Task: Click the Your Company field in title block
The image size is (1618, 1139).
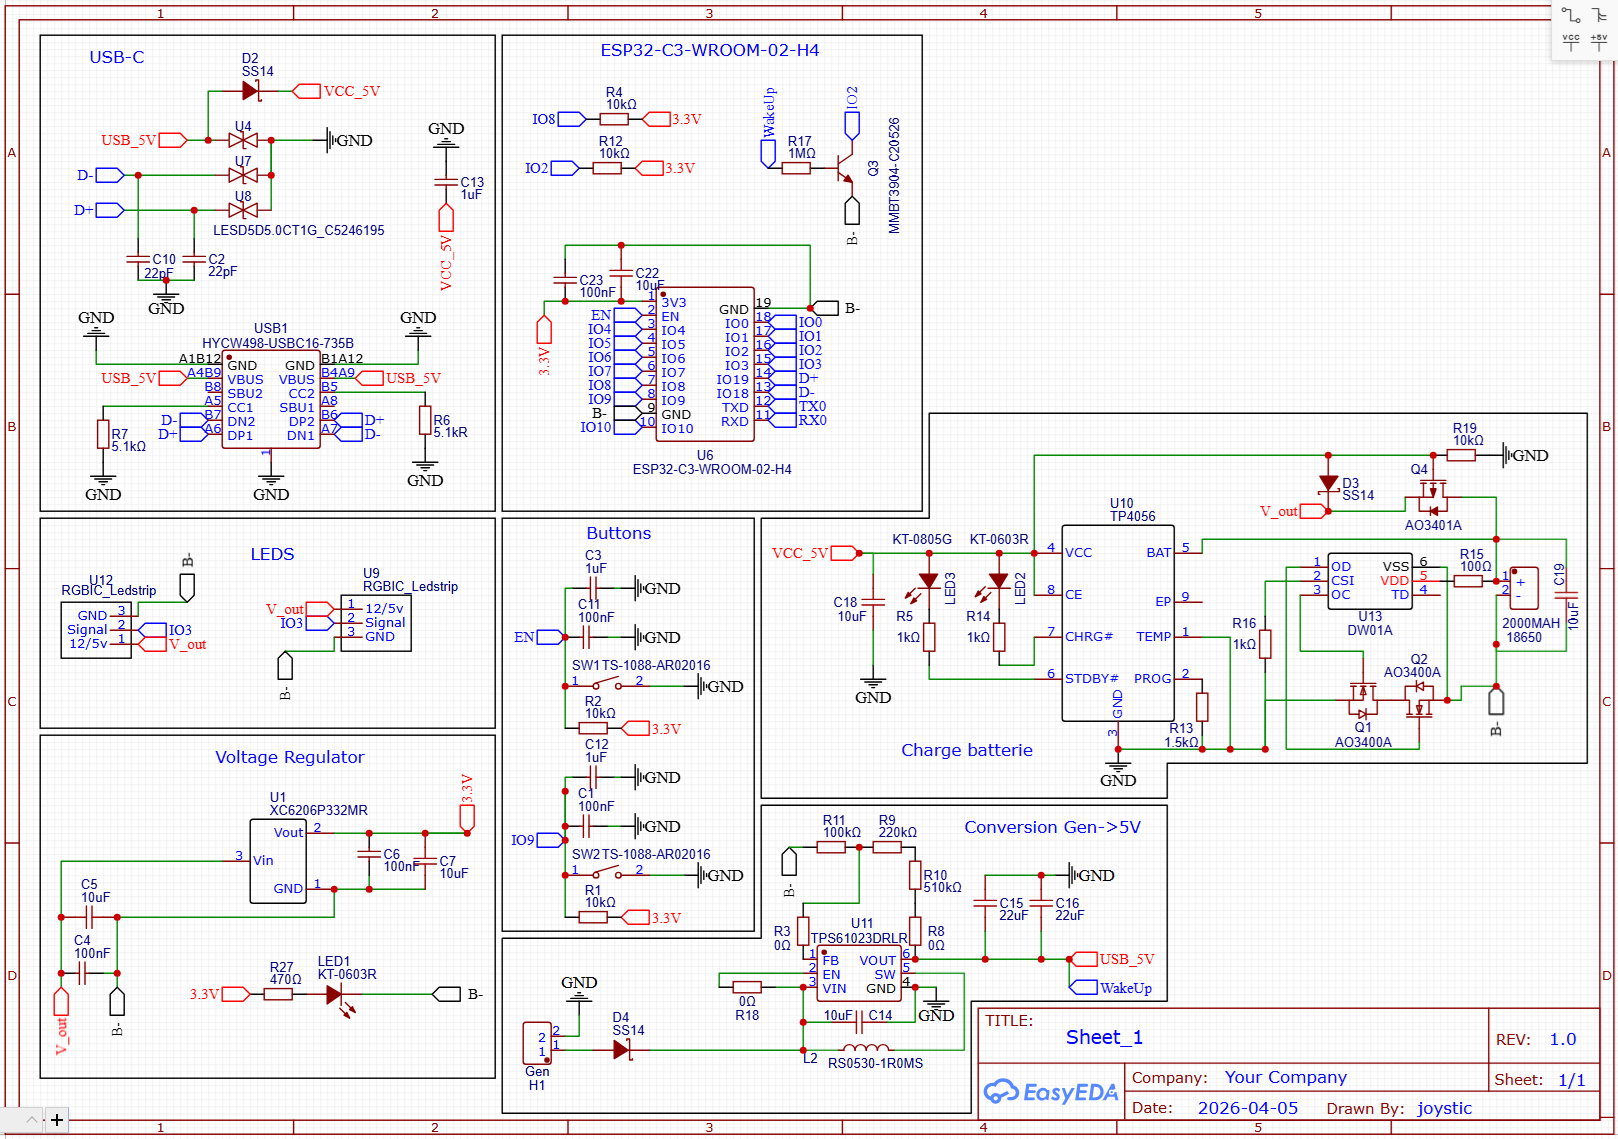Action: [1286, 1077]
